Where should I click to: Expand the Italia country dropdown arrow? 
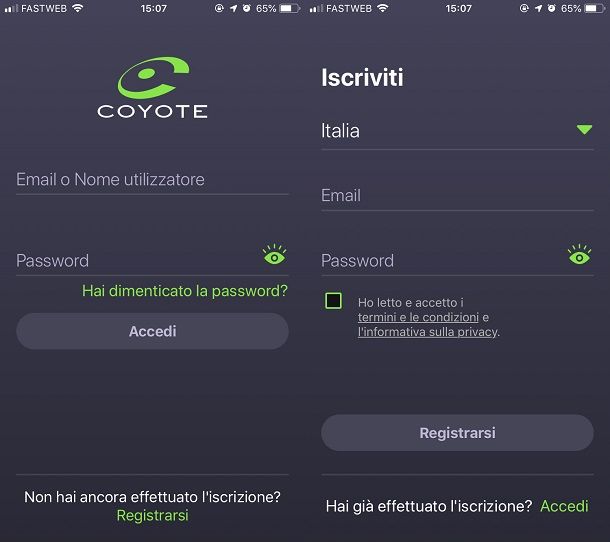coord(584,130)
